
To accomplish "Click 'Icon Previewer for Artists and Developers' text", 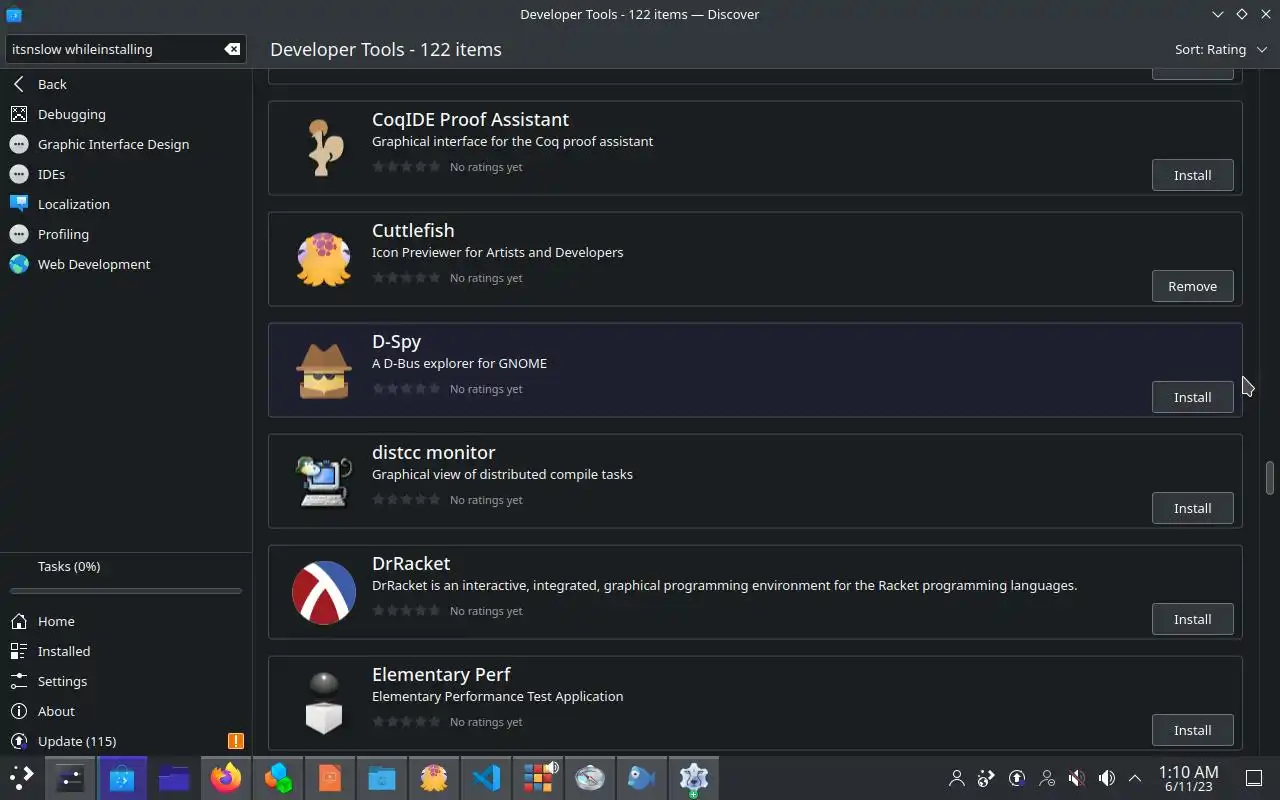I will [497, 252].
